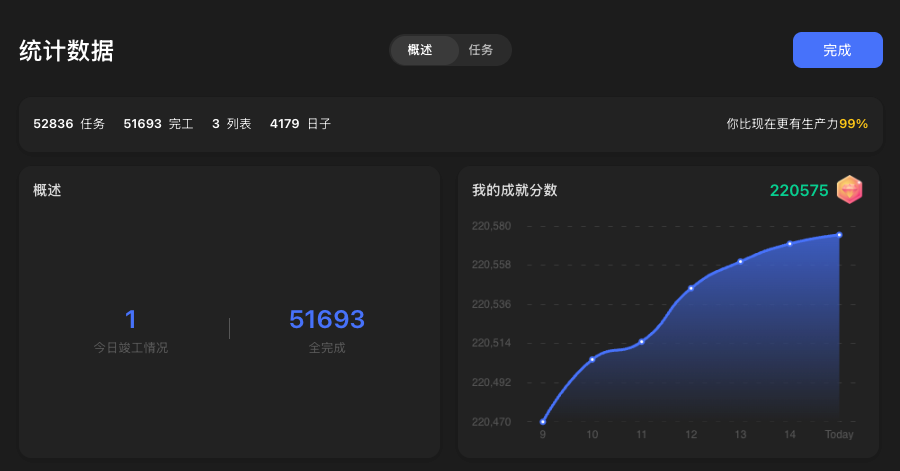Click the 220,492 axis label

coord(491,382)
